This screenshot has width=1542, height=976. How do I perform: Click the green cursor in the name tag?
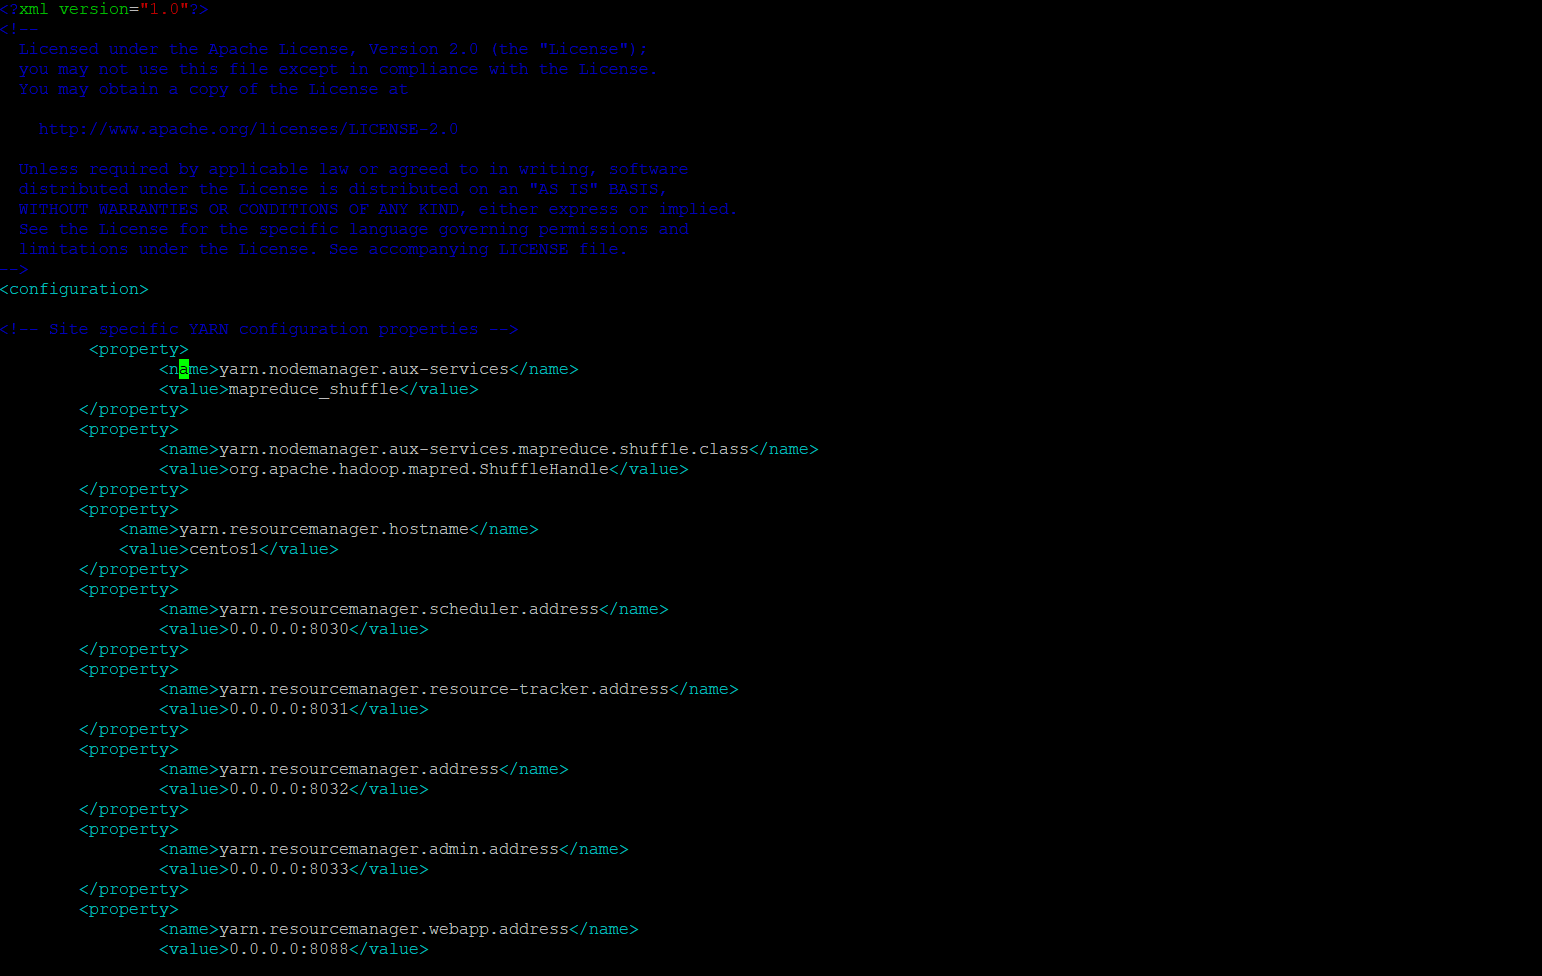pos(184,370)
